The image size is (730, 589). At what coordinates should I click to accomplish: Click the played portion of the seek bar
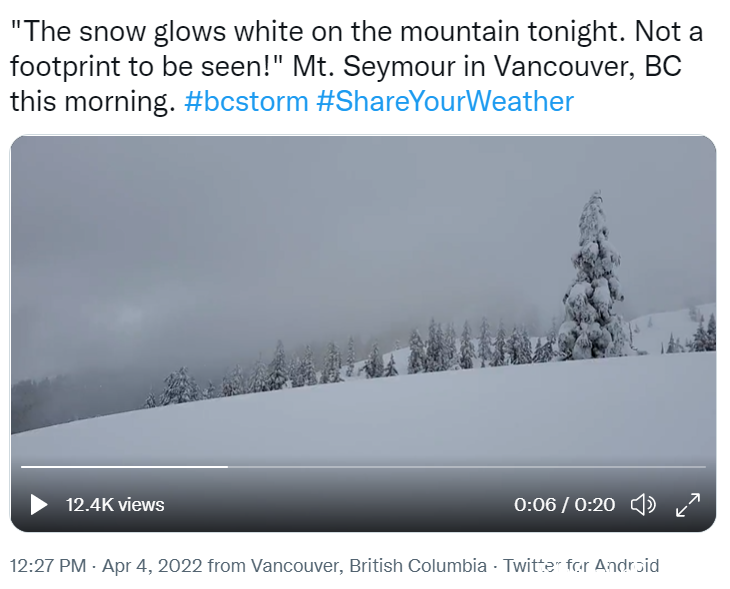point(124,467)
